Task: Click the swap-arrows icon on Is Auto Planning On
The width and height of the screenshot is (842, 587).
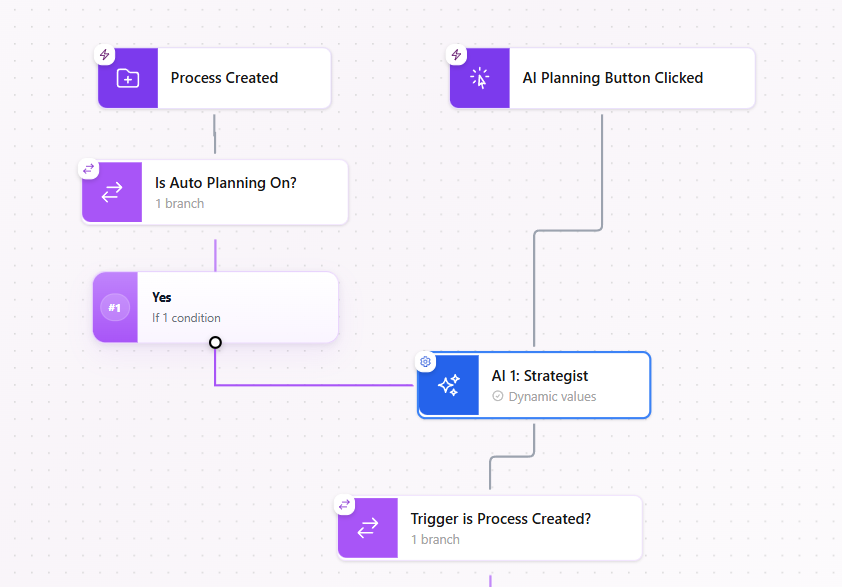Action: pos(111,191)
